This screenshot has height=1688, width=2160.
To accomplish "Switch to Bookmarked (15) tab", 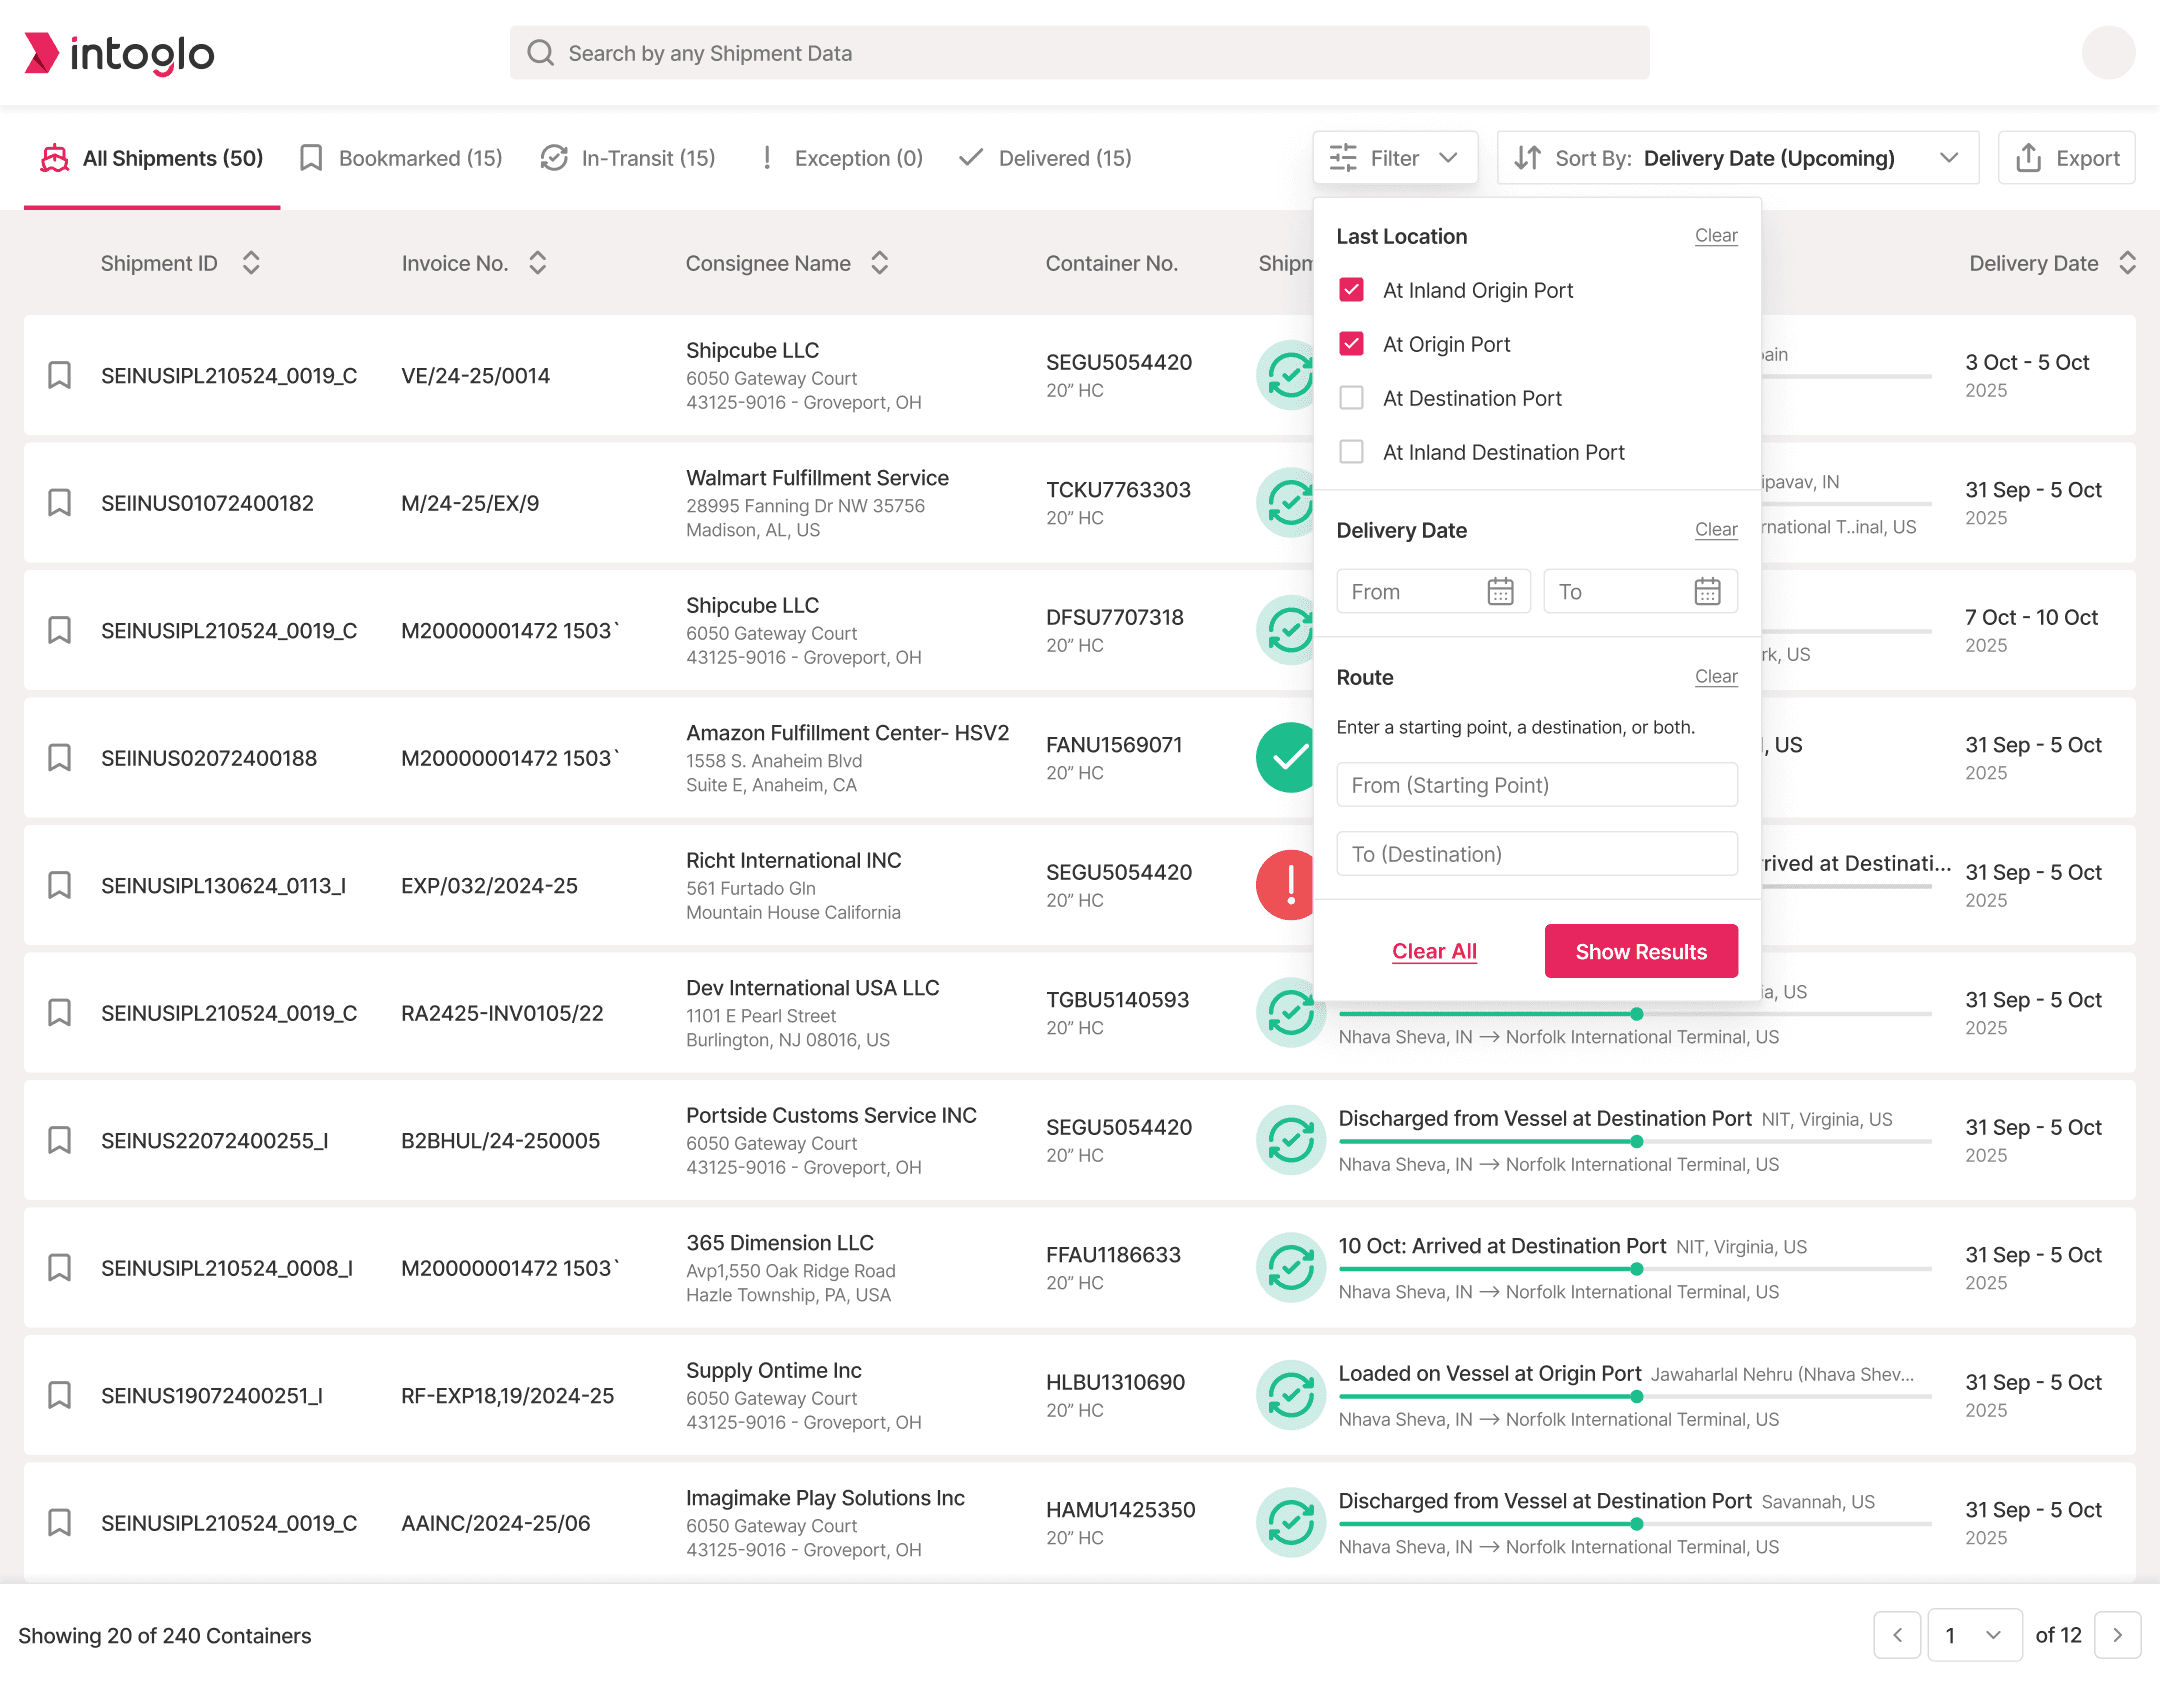I will pyautogui.click(x=401, y=158).
